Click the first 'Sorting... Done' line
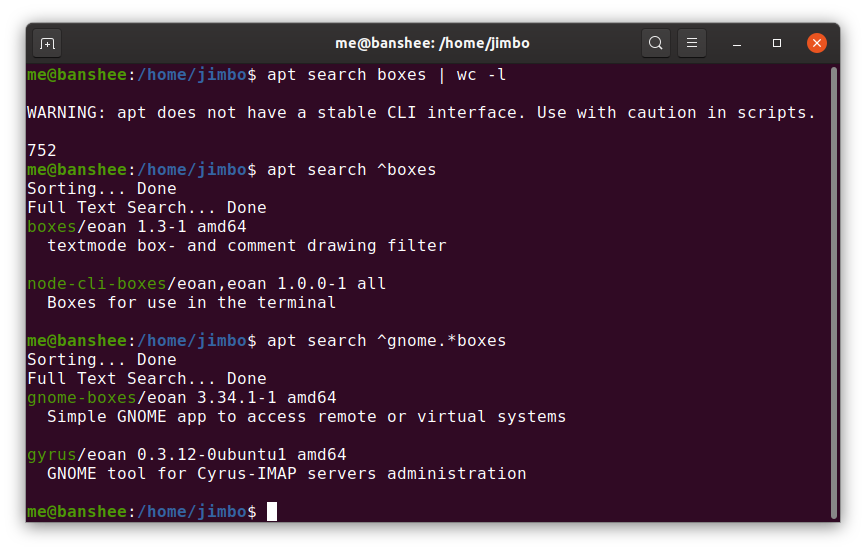 pos(102,189)
